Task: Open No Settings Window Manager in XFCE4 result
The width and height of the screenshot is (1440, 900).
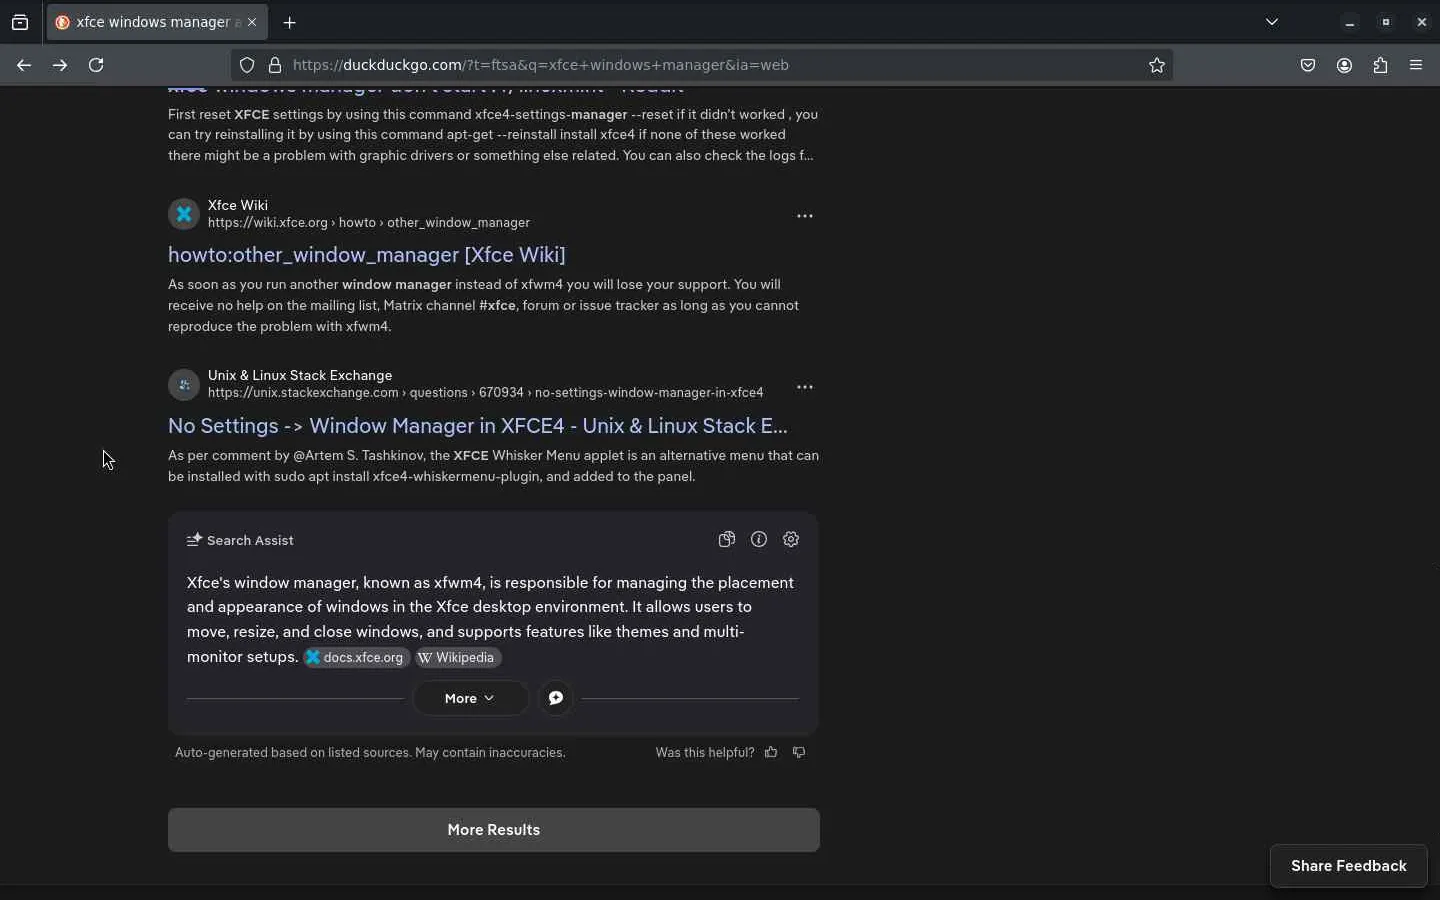Action: point(478,426)
